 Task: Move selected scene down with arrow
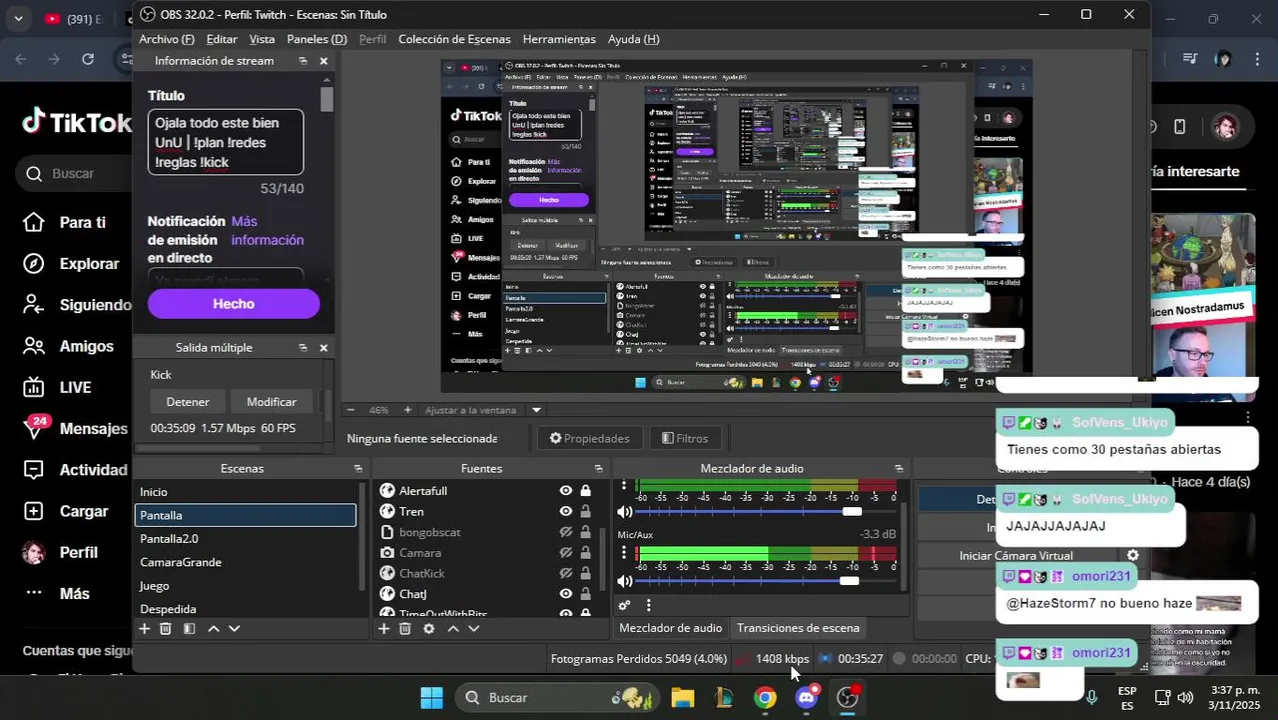coord(234,629)
